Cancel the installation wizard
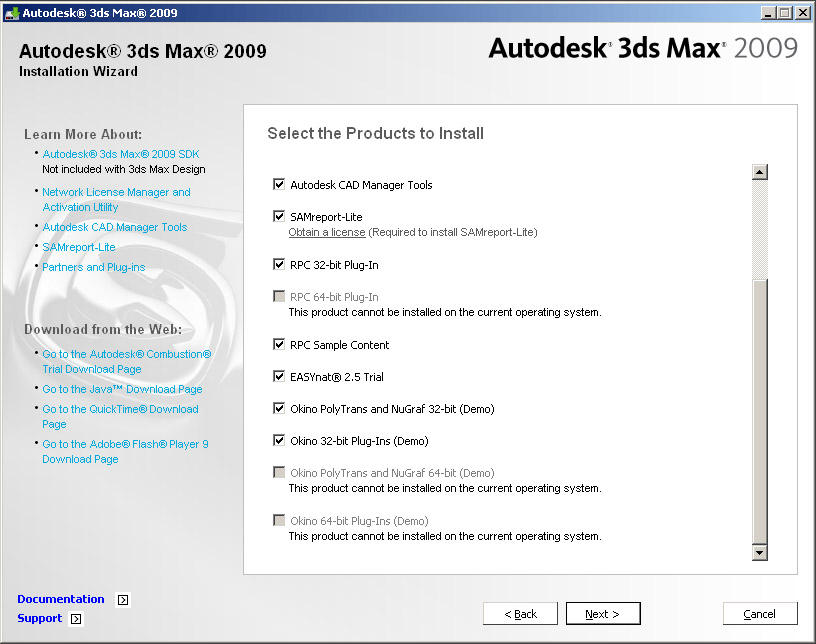 [760, 613]
